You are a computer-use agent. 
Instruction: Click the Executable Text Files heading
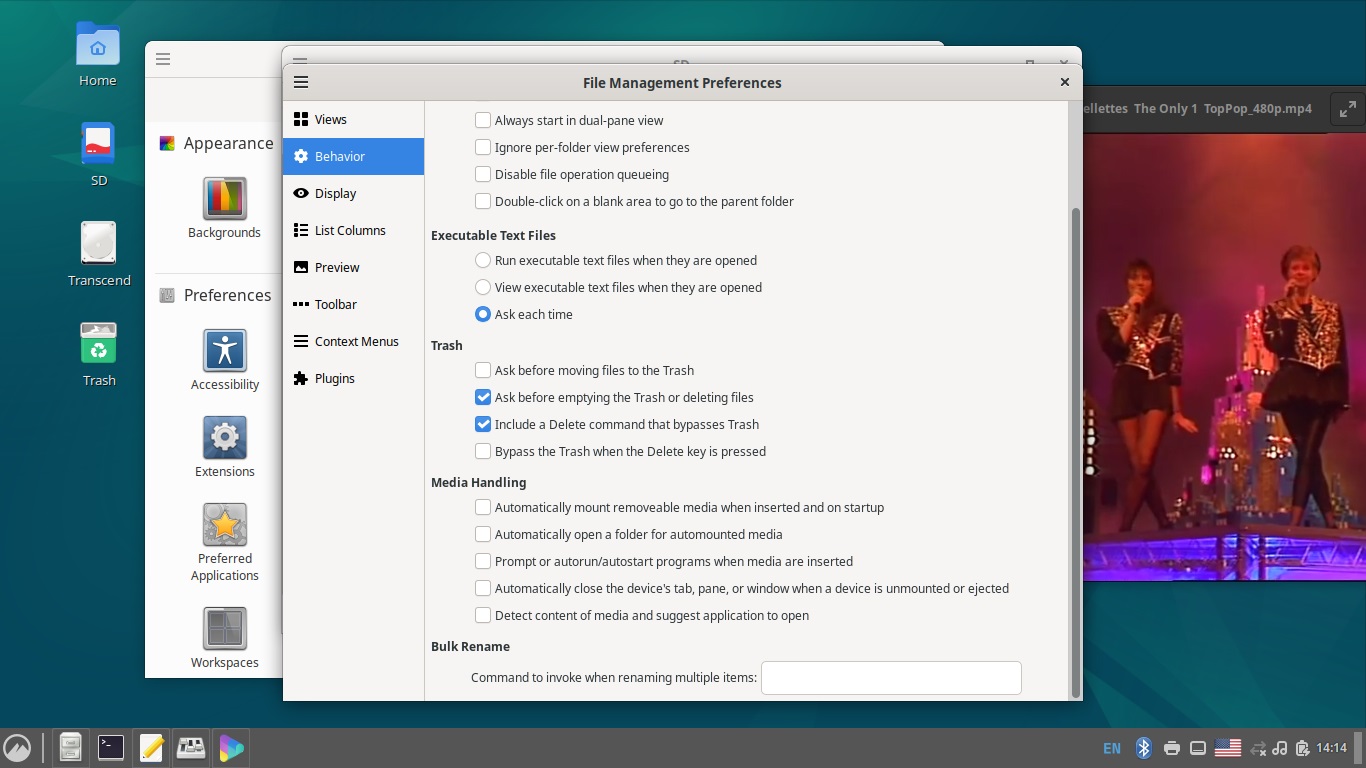click(493, 235)
